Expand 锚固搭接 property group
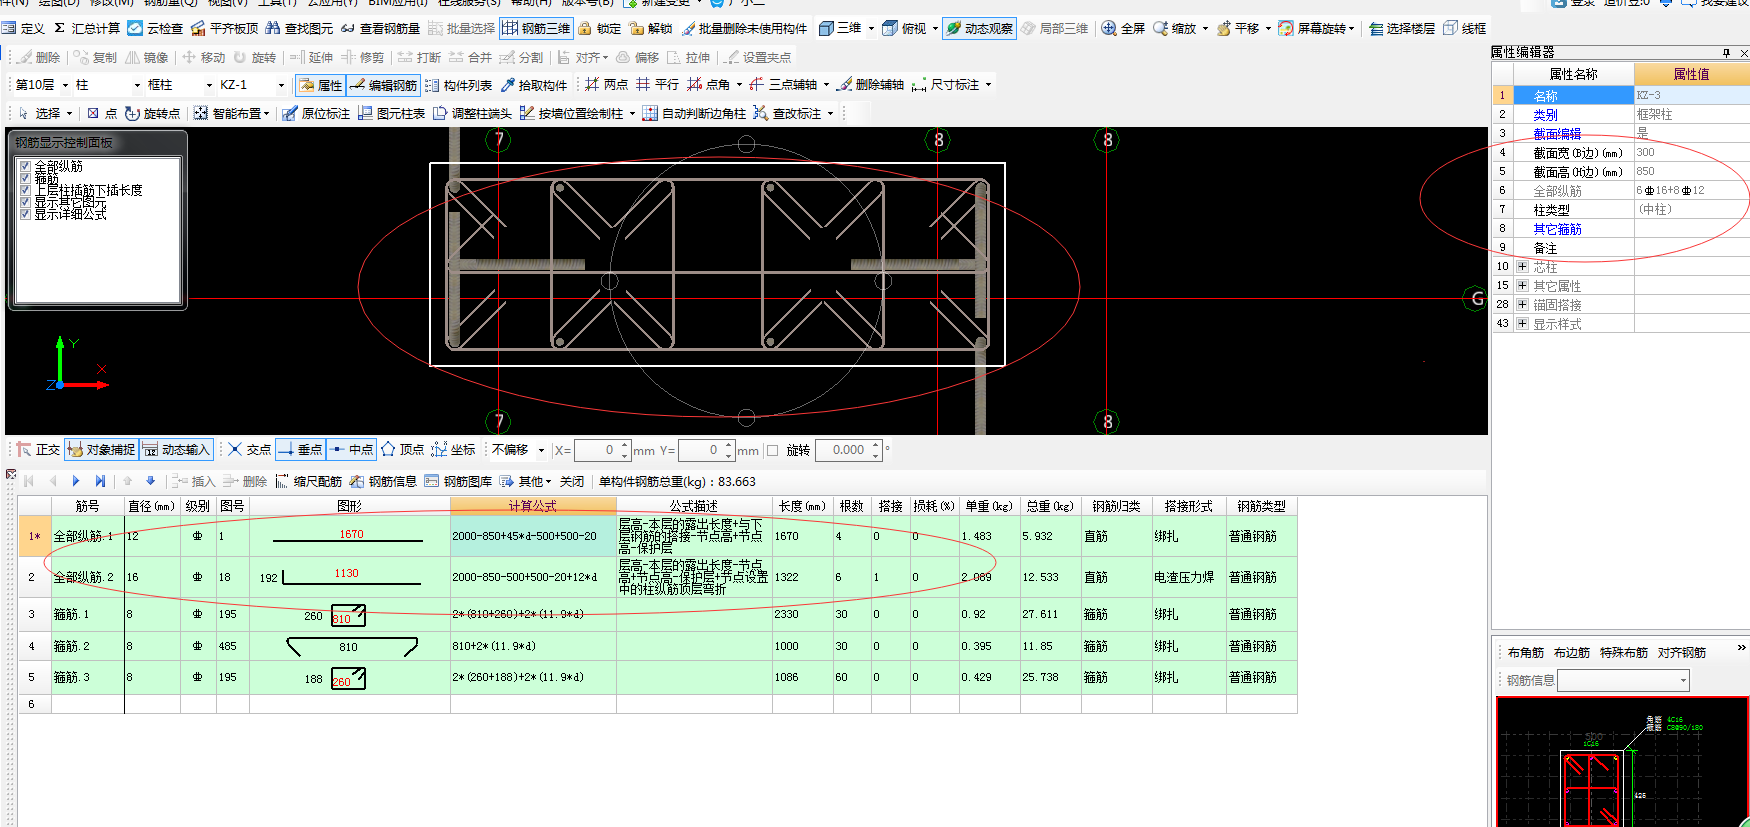 pyautogui.click(x=1522, y=305)
